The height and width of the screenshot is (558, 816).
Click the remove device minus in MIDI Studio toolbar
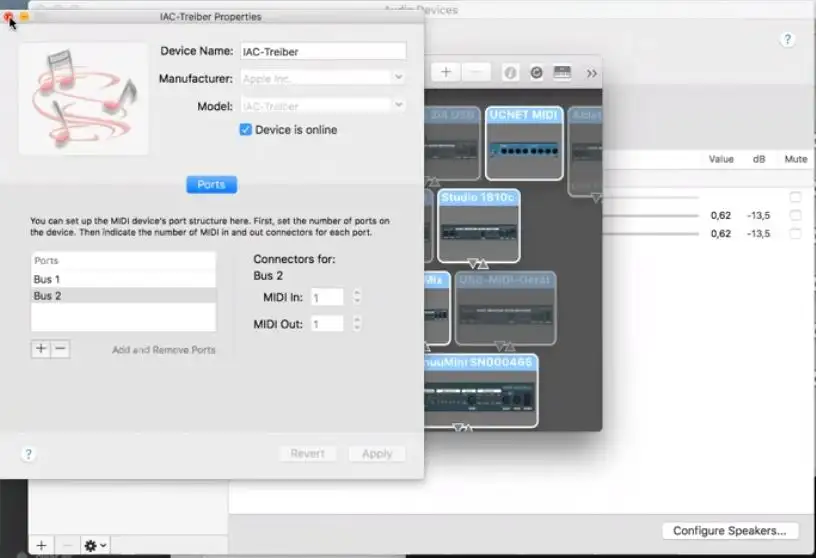point(476,72)
